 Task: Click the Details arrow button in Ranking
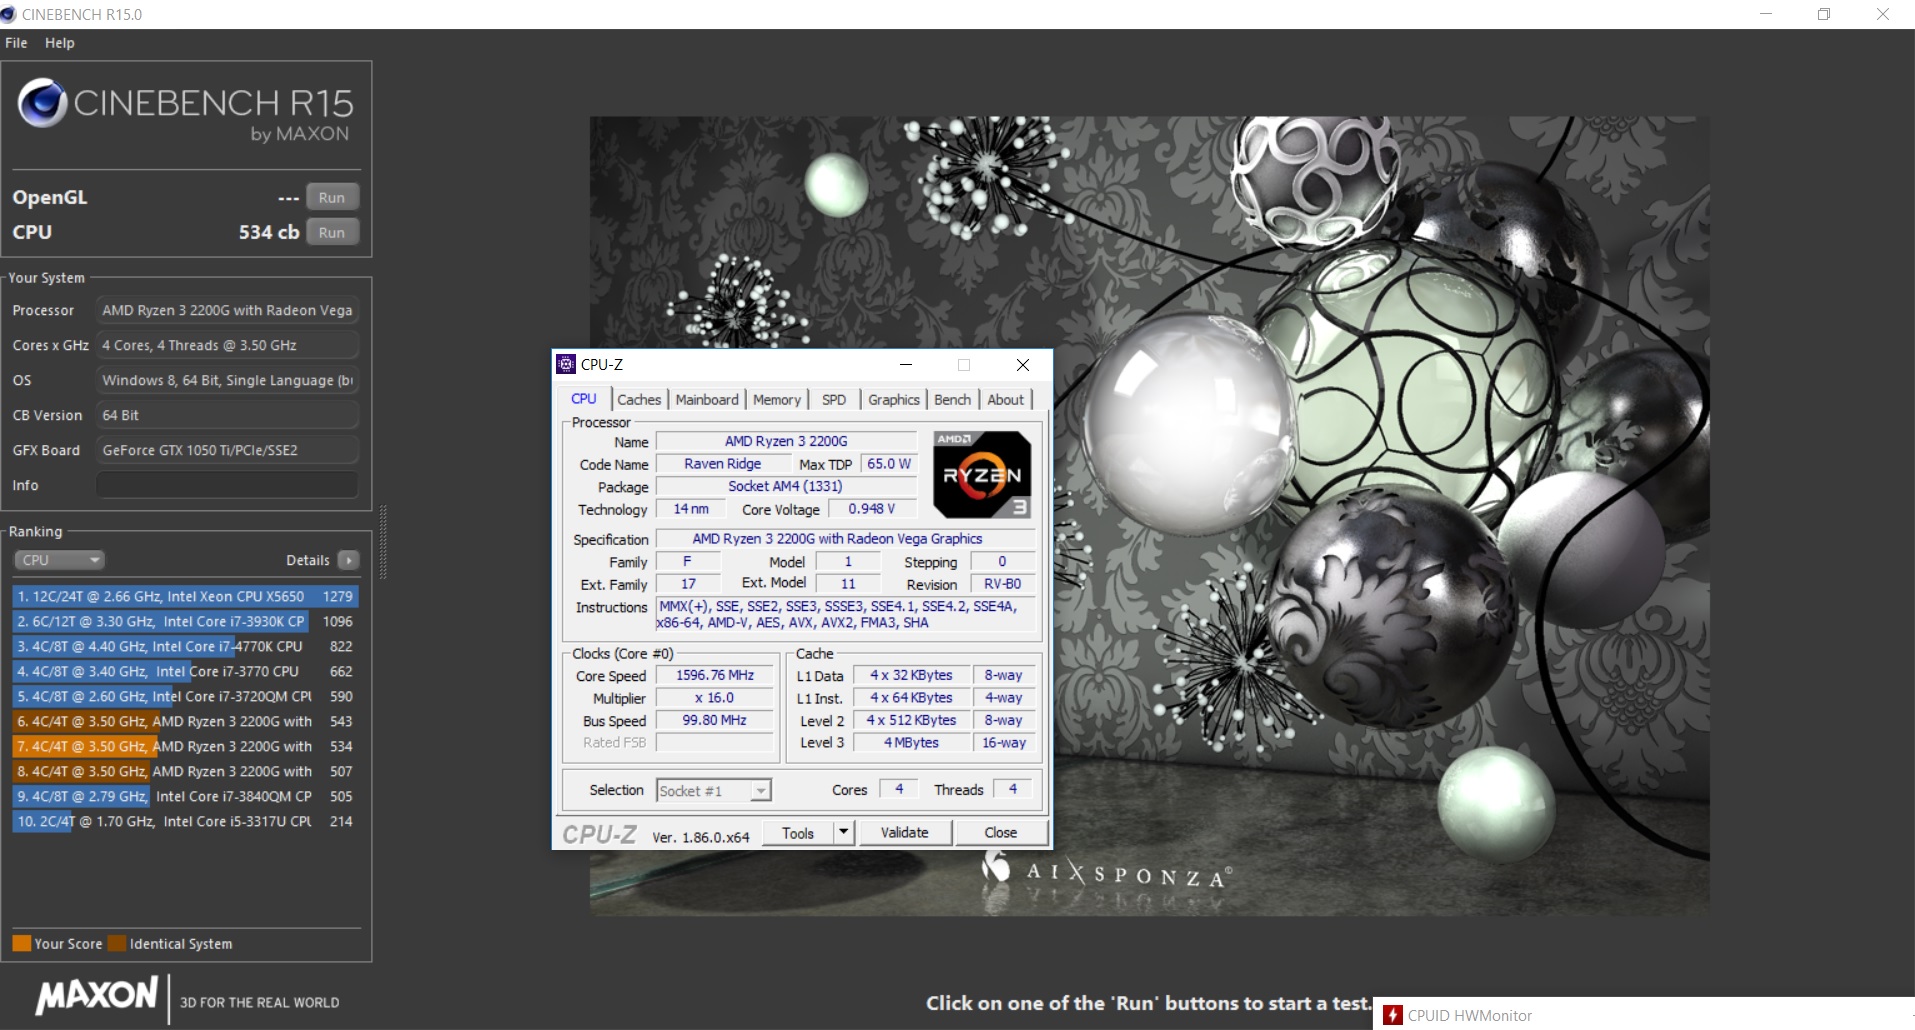pyautogui.click(x=348, y=560)
